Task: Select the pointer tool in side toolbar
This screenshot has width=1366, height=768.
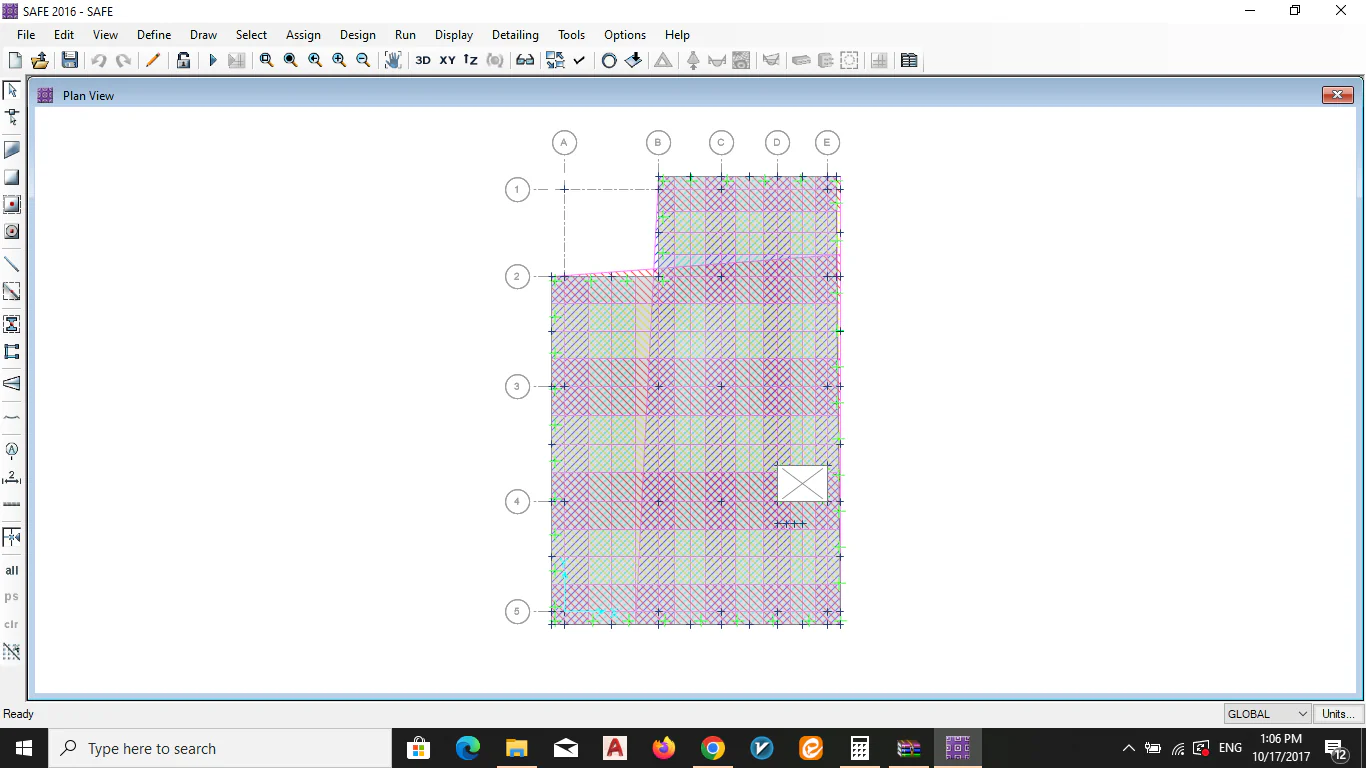Action: pos(12,90)
